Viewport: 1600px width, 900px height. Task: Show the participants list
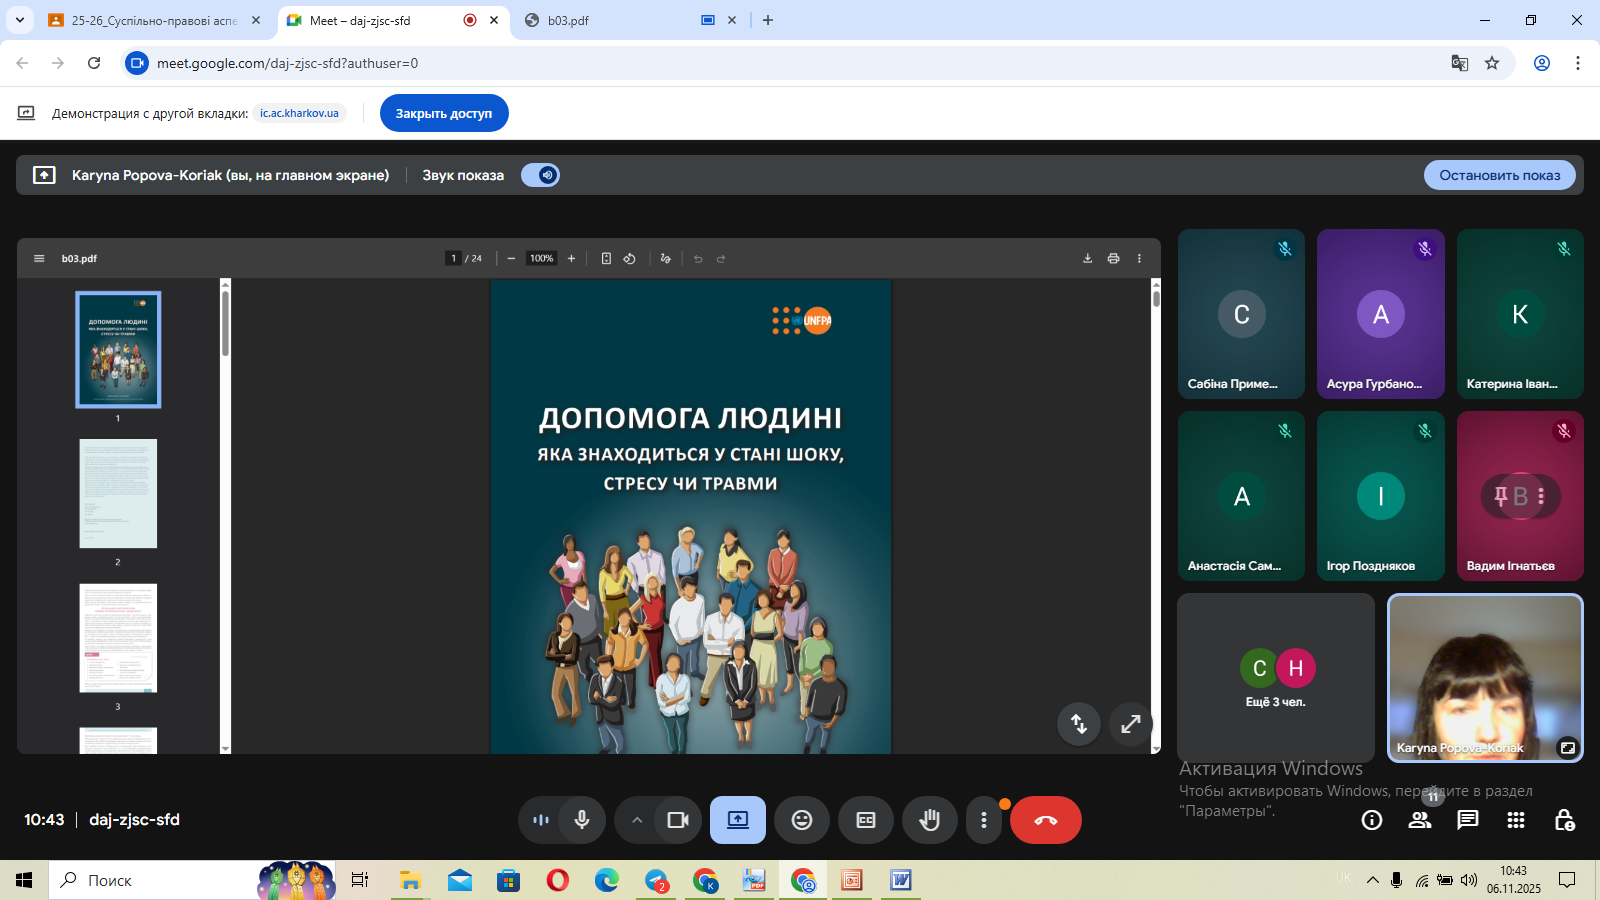pyautogui.click(x=1420, y=820)
